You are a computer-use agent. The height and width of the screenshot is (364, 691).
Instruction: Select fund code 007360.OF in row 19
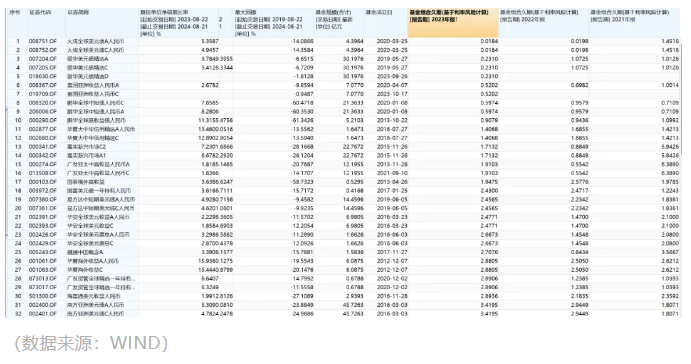(x=43, y=200)
